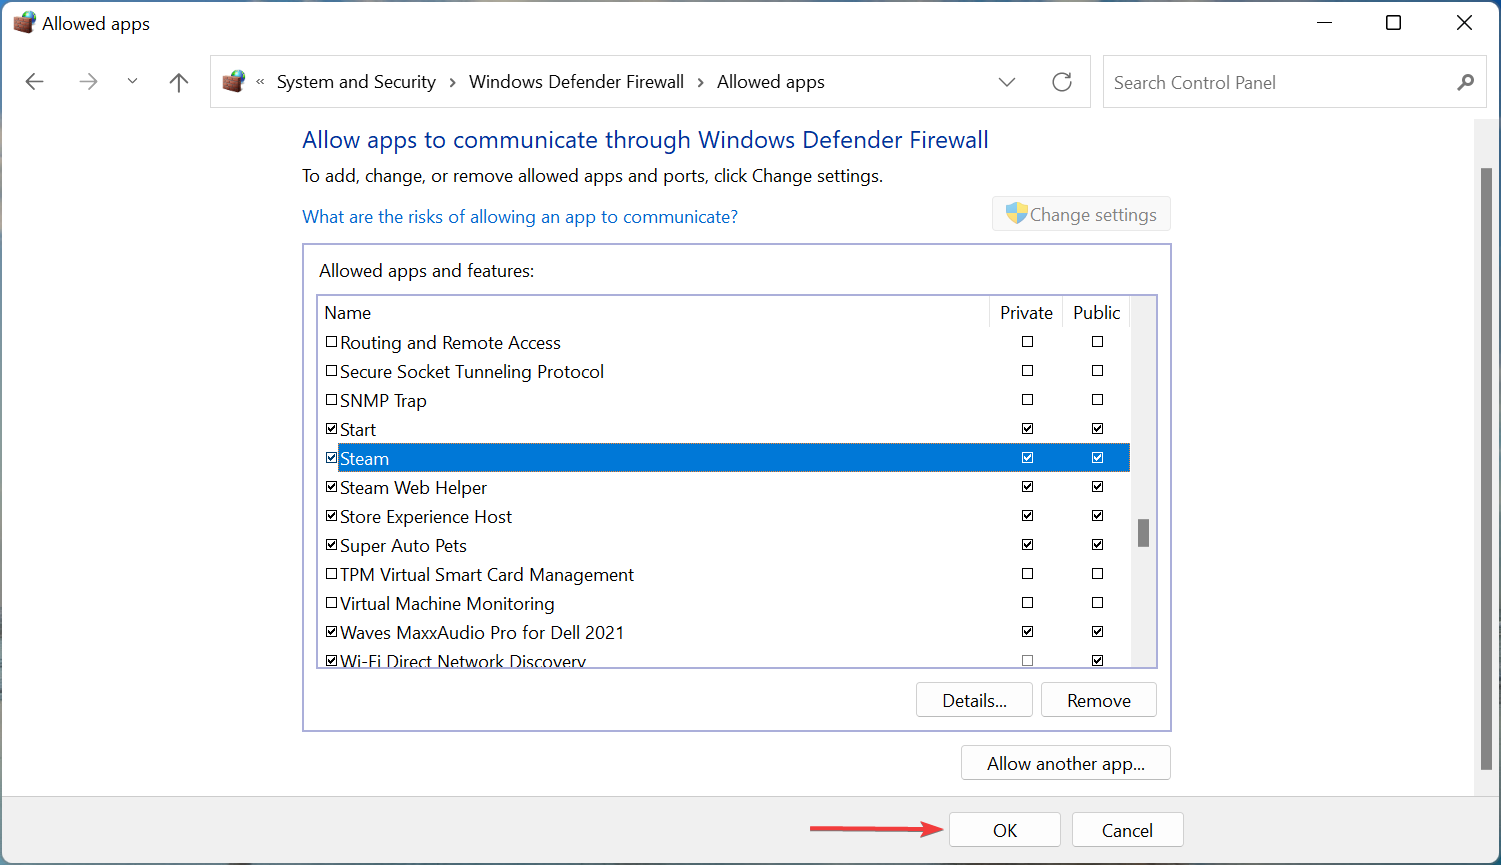Toggle Steam Private network checkbox
This screenshot has height=865, width=1501.
tap(1027, 458)
